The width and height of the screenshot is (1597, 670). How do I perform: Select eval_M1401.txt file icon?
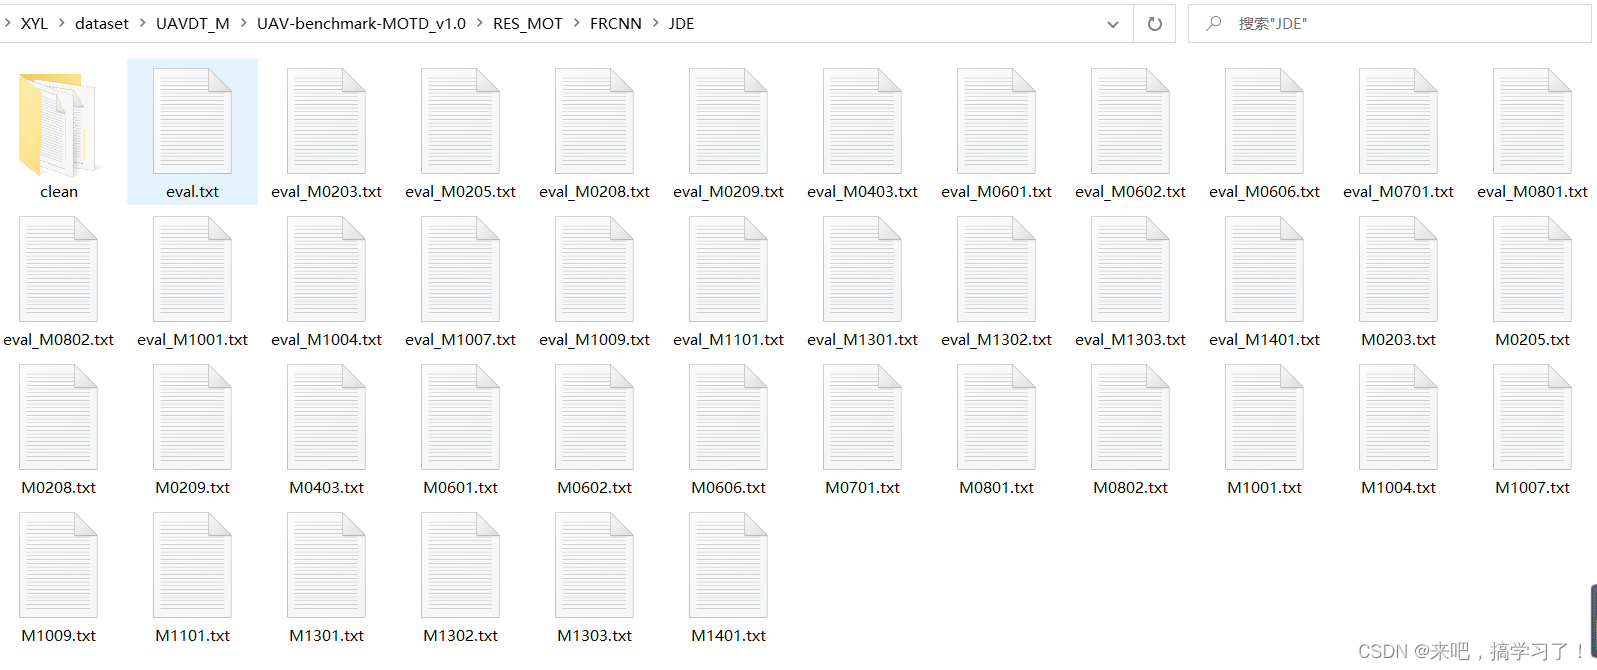click(1264, 269)
